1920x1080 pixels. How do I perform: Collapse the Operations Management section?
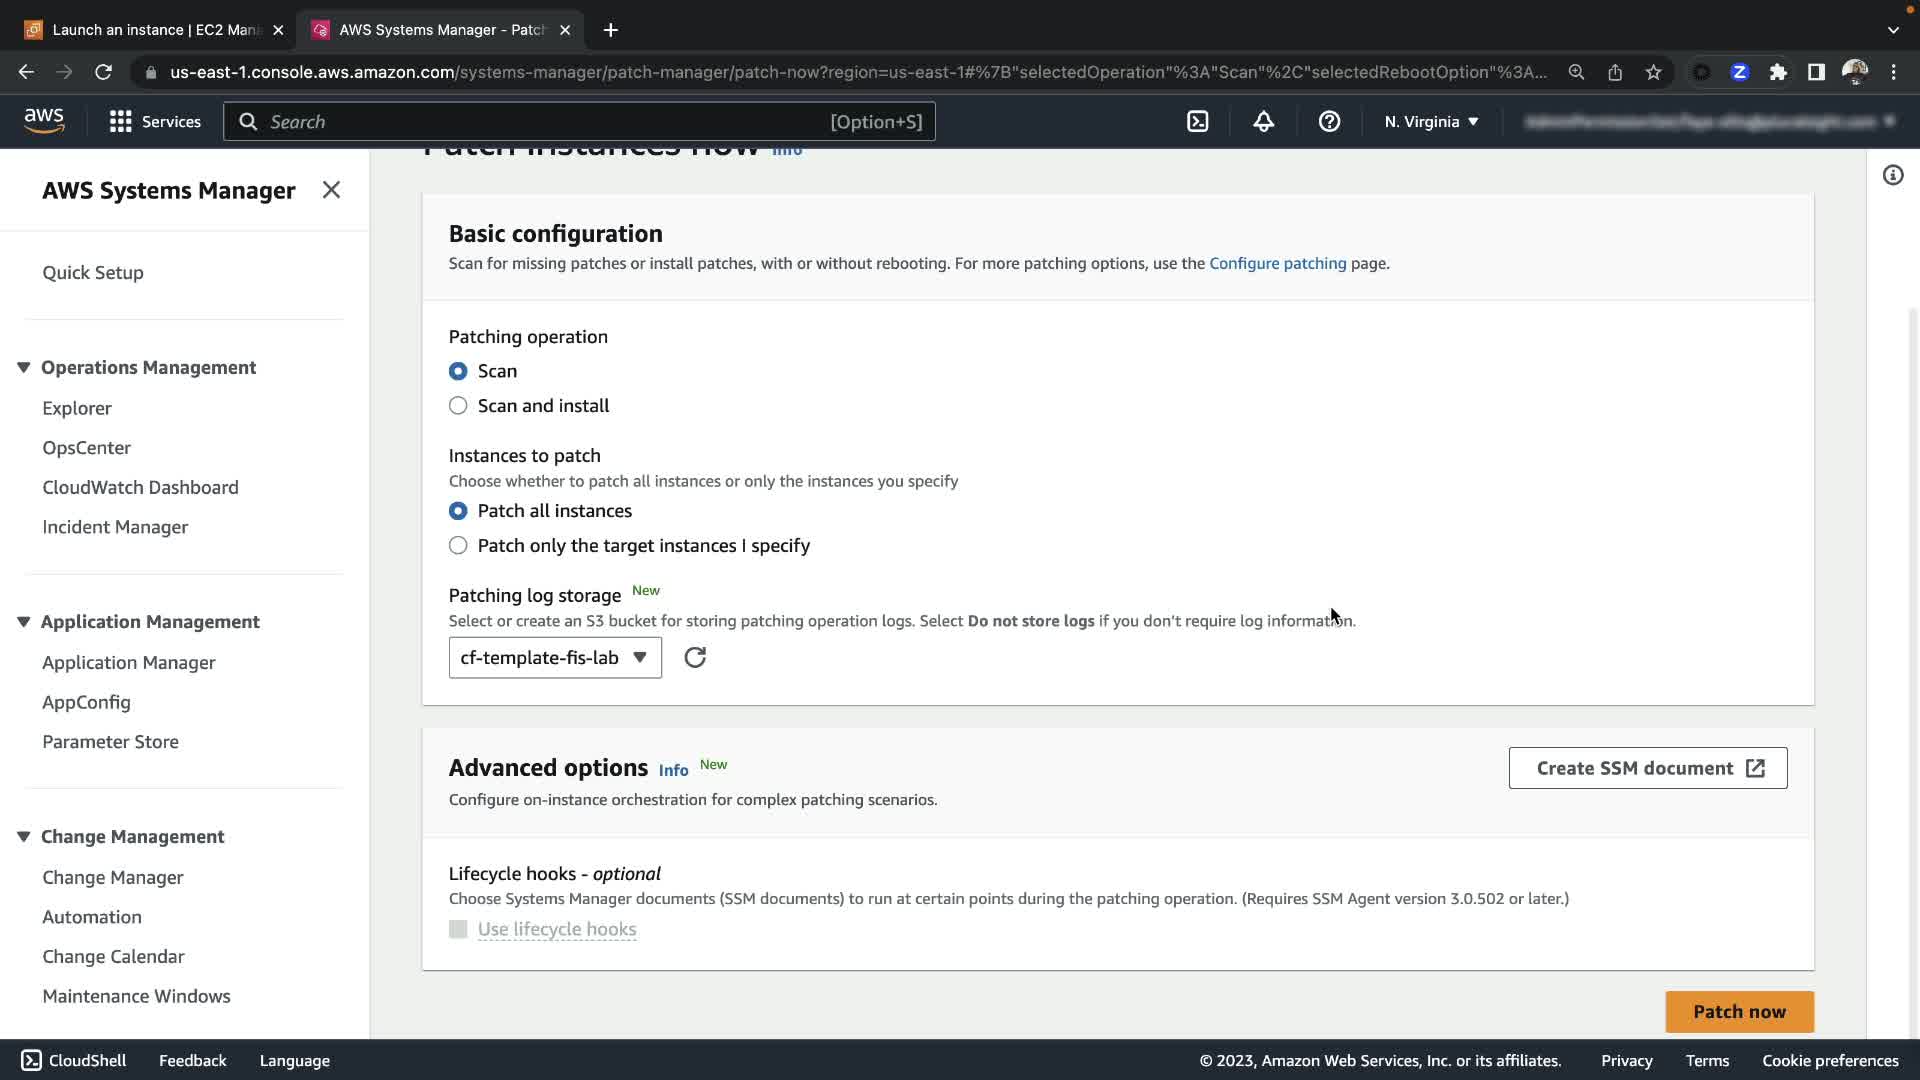click(x=24, y=367)
